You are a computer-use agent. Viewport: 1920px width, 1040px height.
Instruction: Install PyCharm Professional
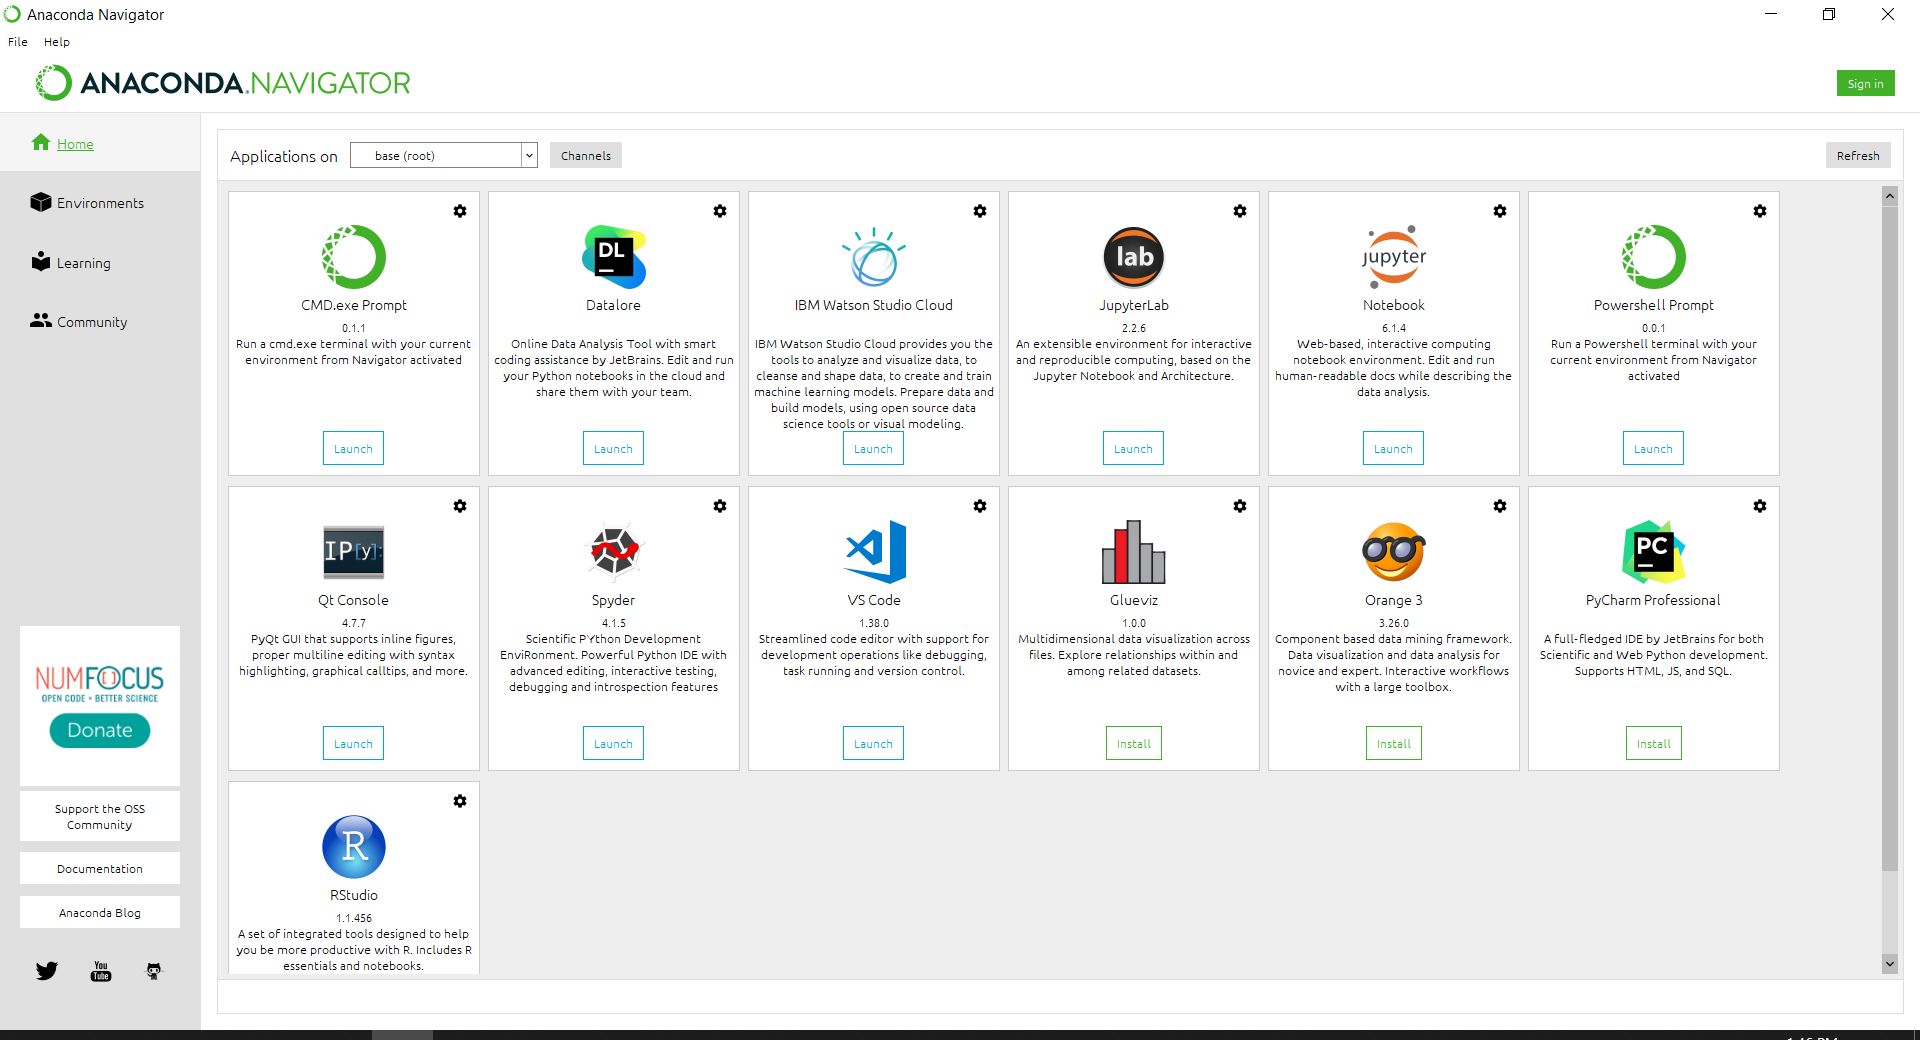point(1654,744)
